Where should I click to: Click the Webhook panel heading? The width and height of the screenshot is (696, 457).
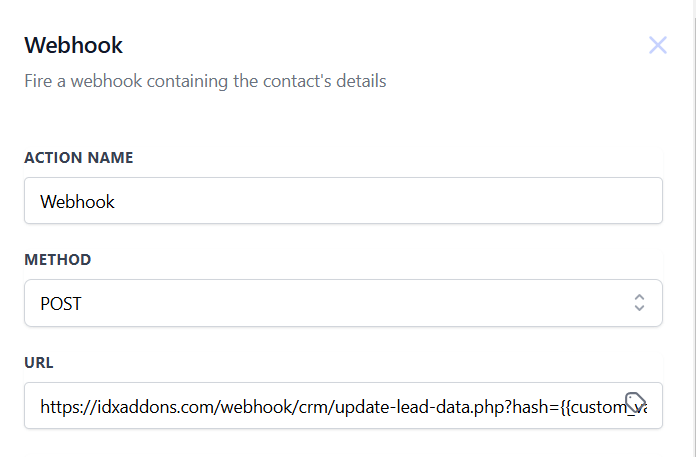point(74,45)
